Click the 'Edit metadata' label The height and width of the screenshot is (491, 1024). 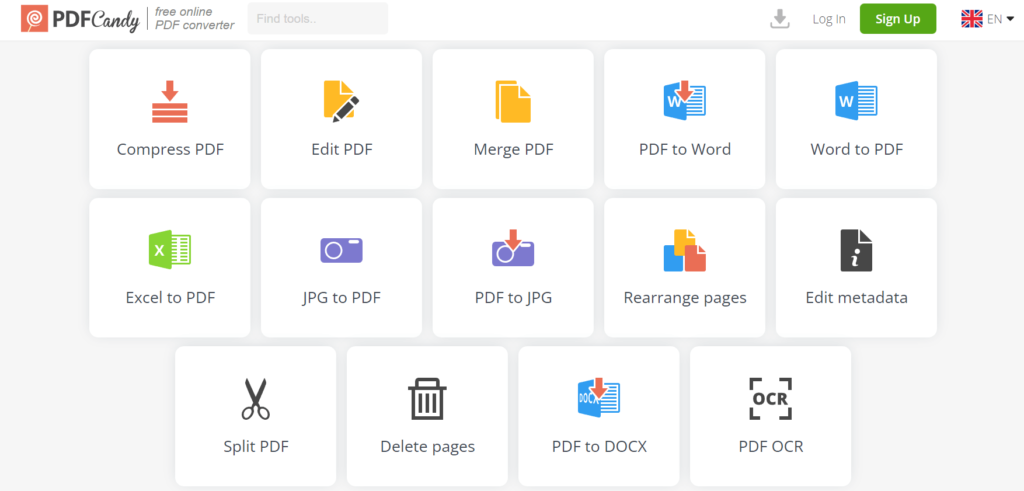[x=856, y=298]
